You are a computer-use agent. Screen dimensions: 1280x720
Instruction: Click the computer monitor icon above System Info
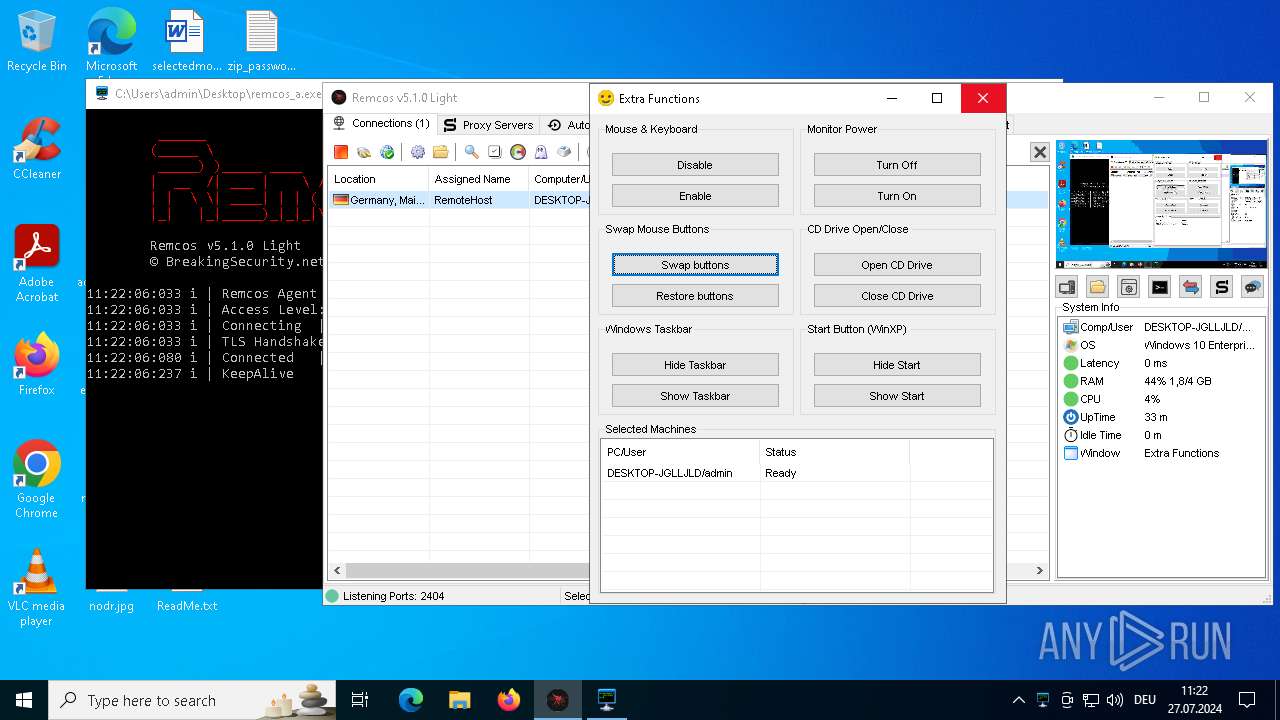coord(1068,287)
